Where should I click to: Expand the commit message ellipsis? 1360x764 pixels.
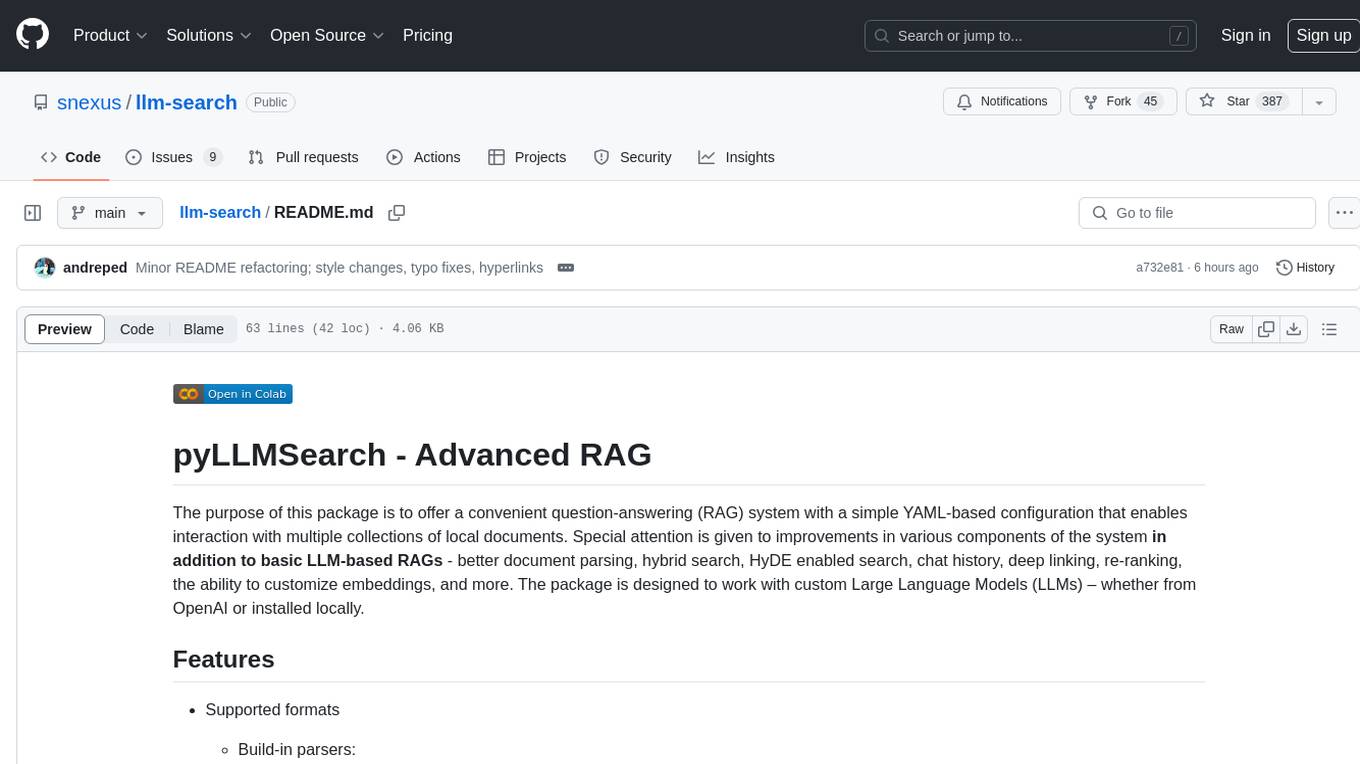coord(565,268)
